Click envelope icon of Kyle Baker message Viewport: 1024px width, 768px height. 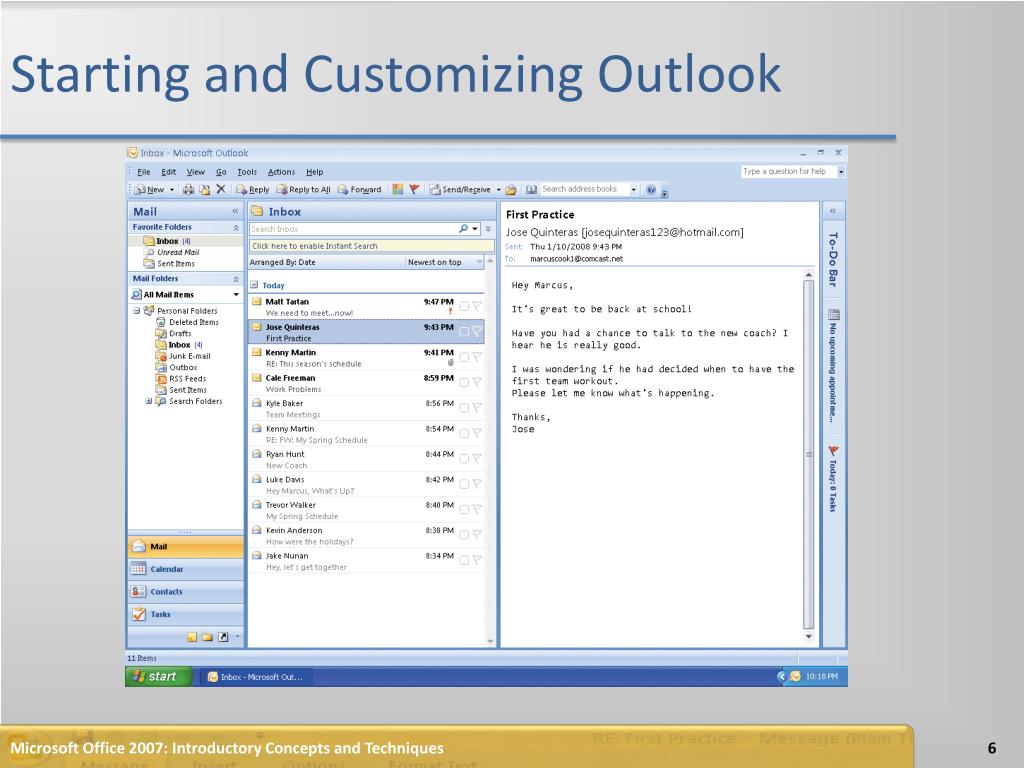(257, 403)
